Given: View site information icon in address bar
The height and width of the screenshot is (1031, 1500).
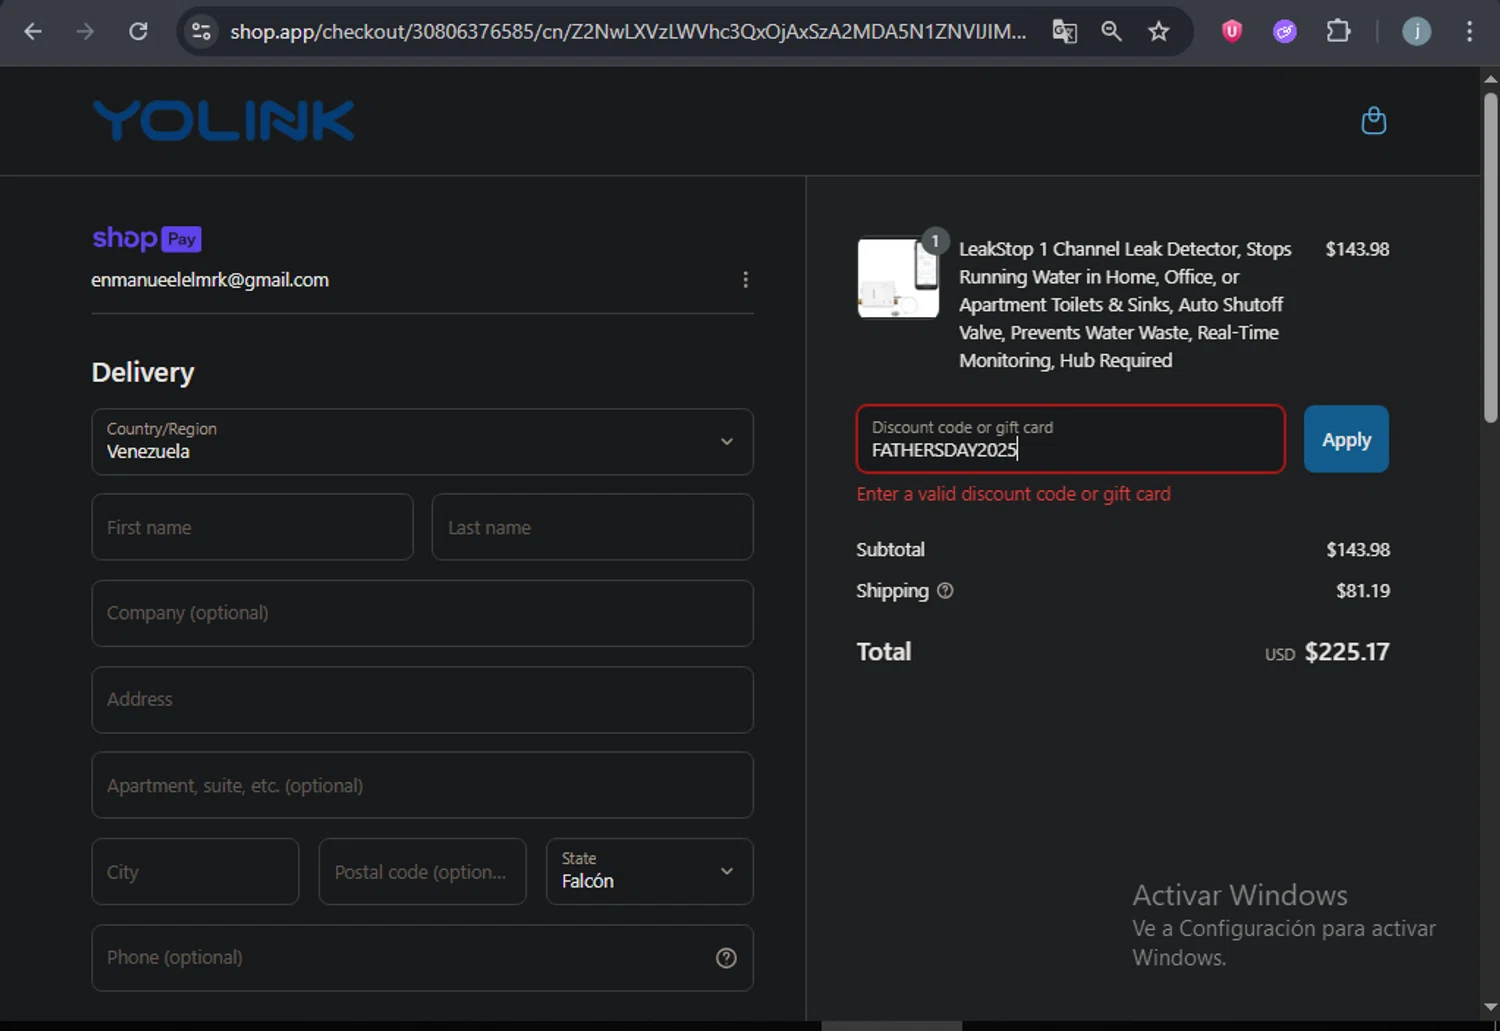Looking at the screenshot, I should click(201, 32).
